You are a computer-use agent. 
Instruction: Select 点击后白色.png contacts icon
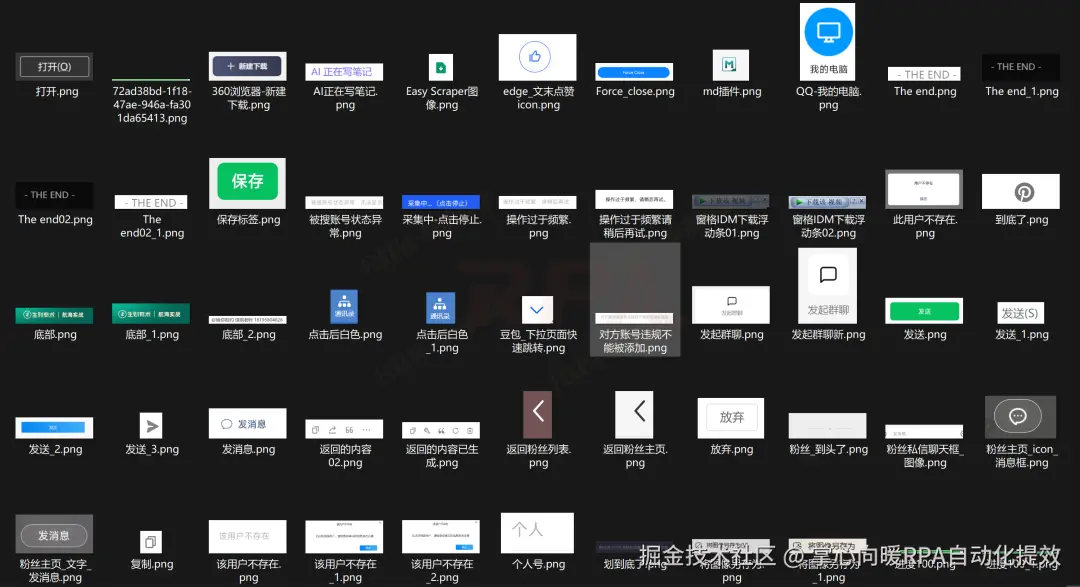click(344, 307)
